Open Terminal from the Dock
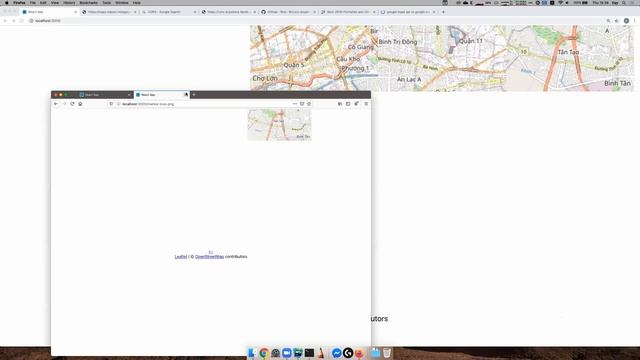 (x=309, y=353)
